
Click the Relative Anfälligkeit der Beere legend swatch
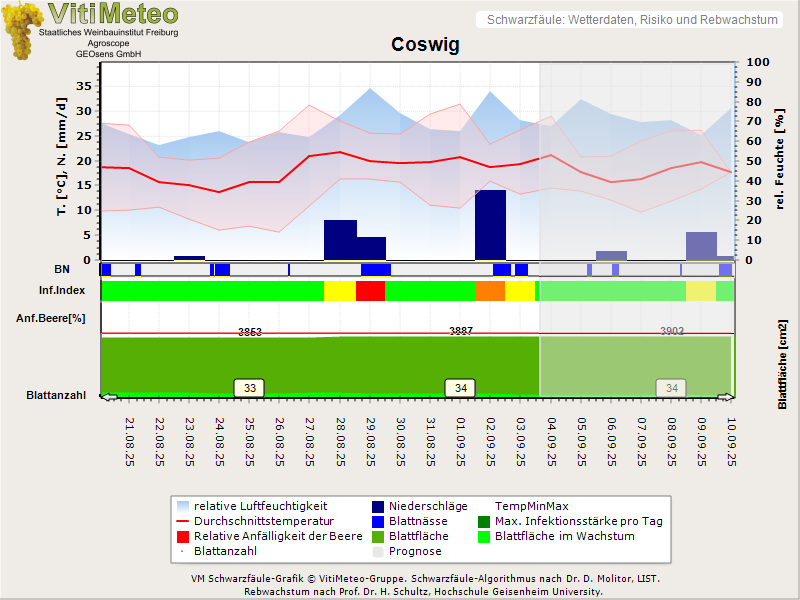pyautogui.click(x=183, y=536)
